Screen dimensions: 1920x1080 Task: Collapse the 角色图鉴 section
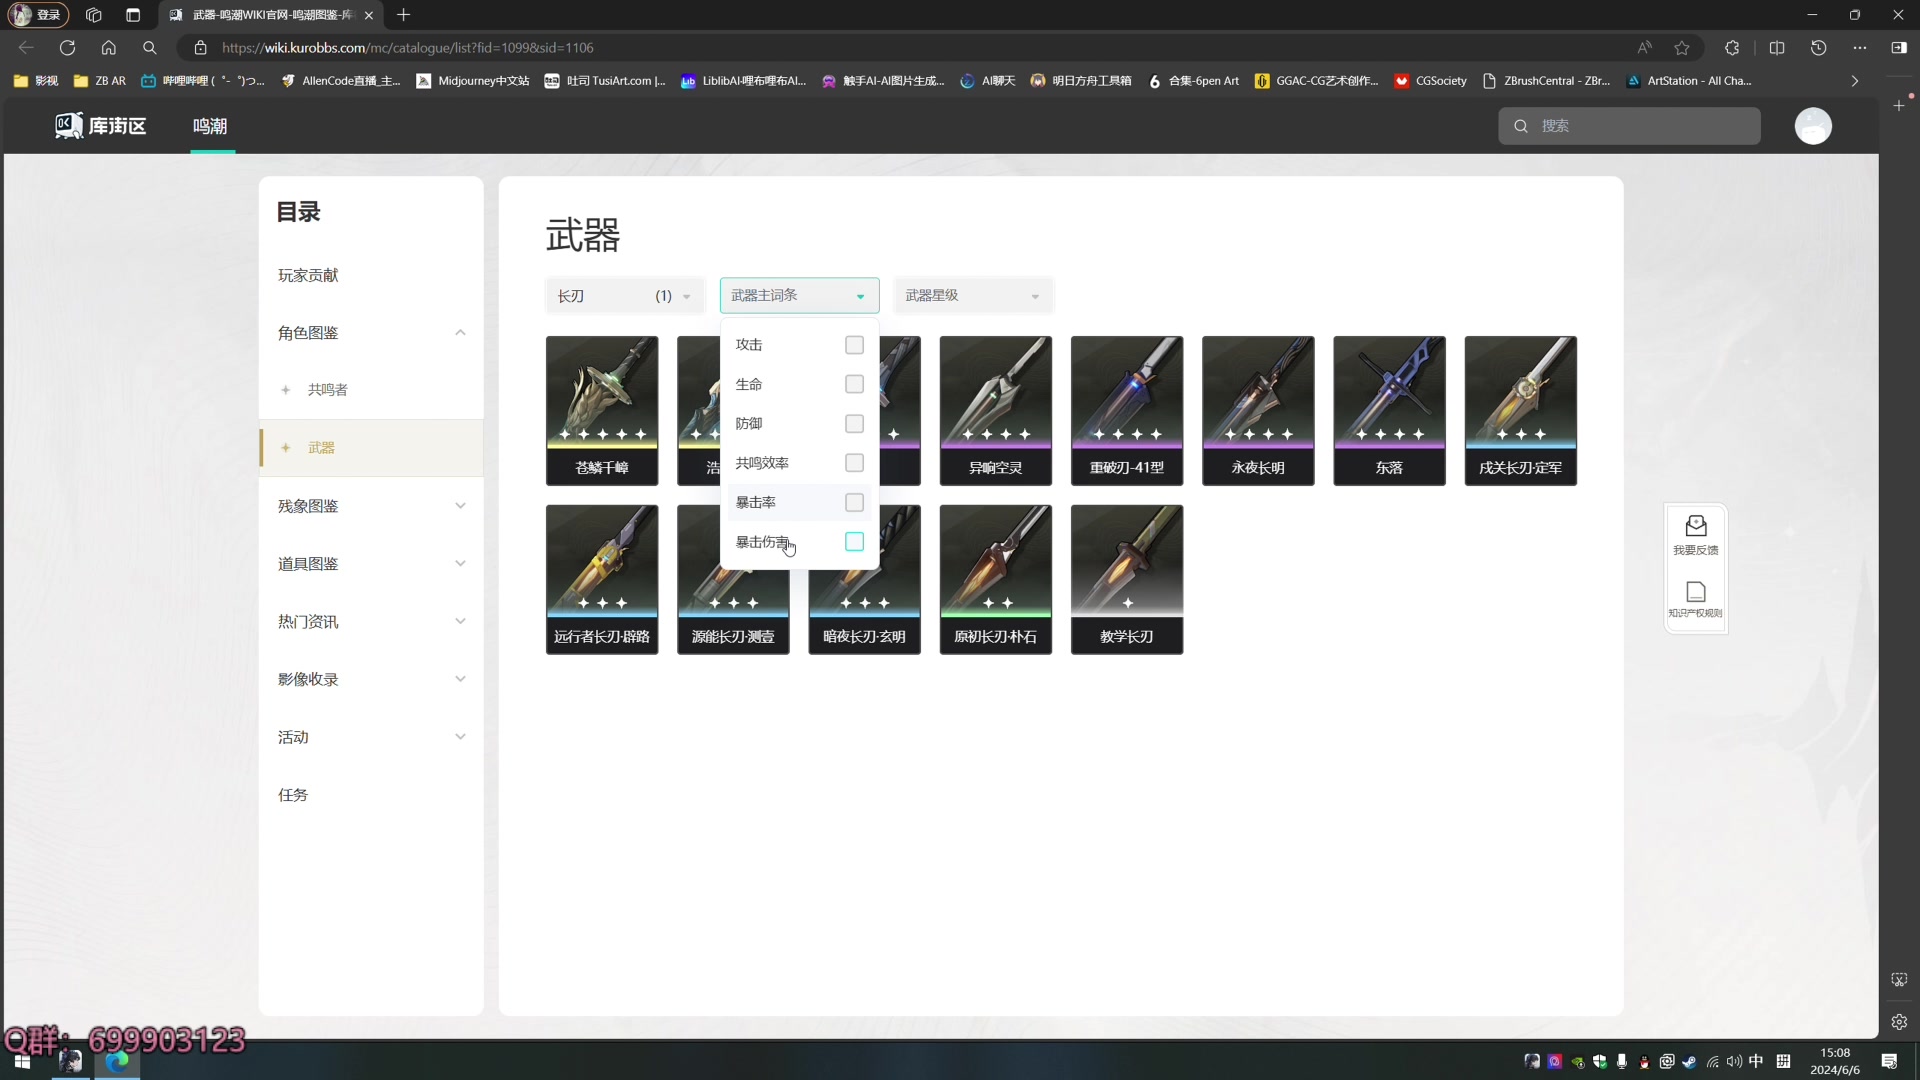tap(460, 333)
